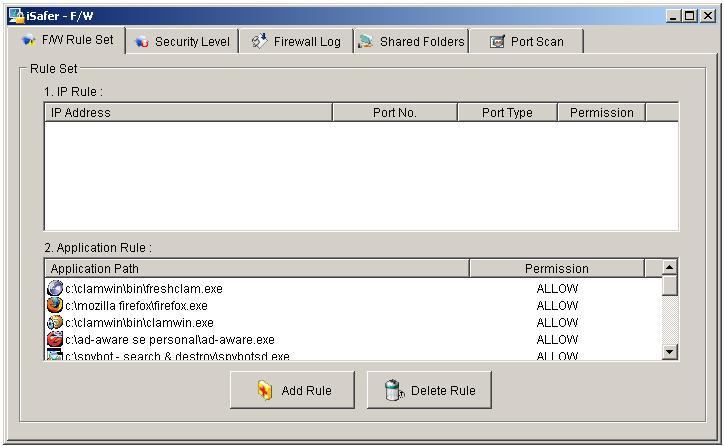Click the Application Path column header
Viewport: 724px width, 446px height.
pos(257,269)
